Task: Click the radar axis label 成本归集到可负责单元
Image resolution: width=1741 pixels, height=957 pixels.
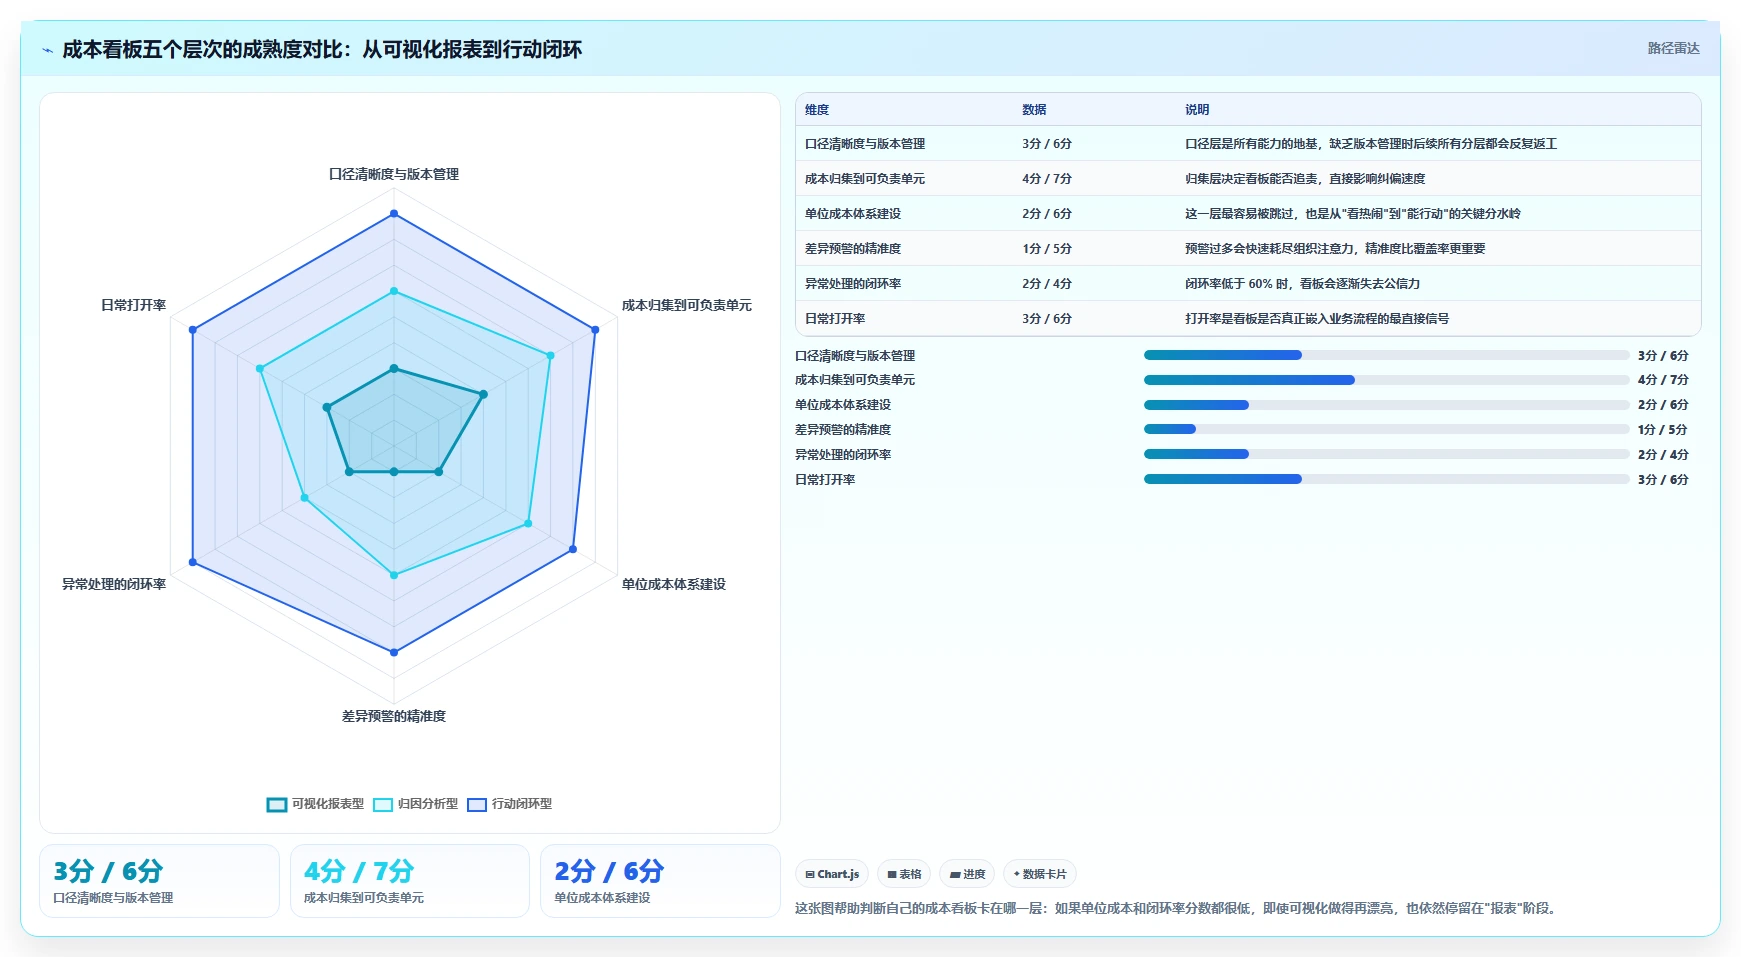Action: point(687,305)
